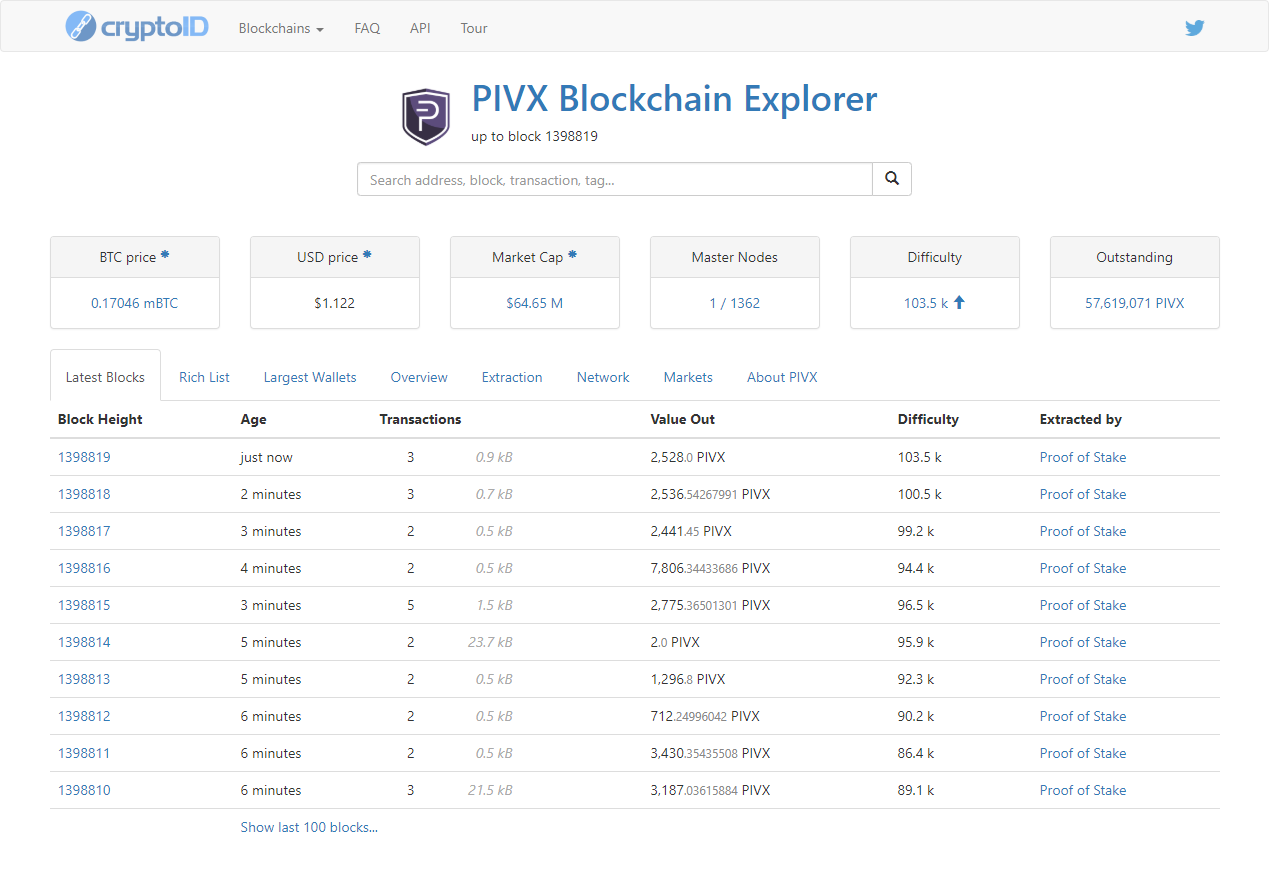
Task: Click the 1.5 kB transaction size
Action: (x=494, y=605)
